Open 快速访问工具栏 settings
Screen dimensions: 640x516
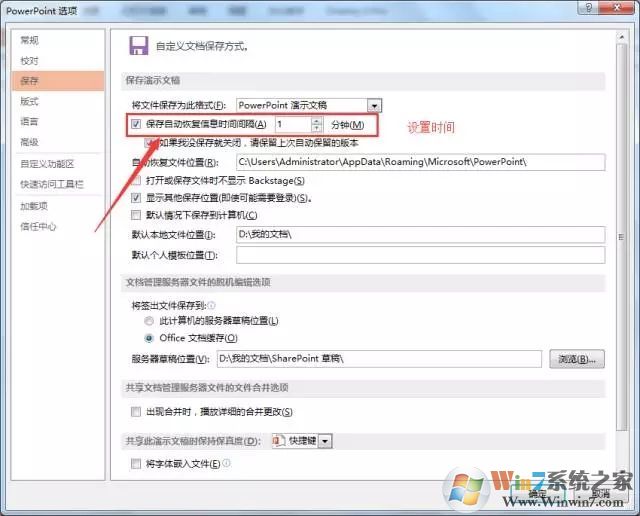[x=52, y=184]
